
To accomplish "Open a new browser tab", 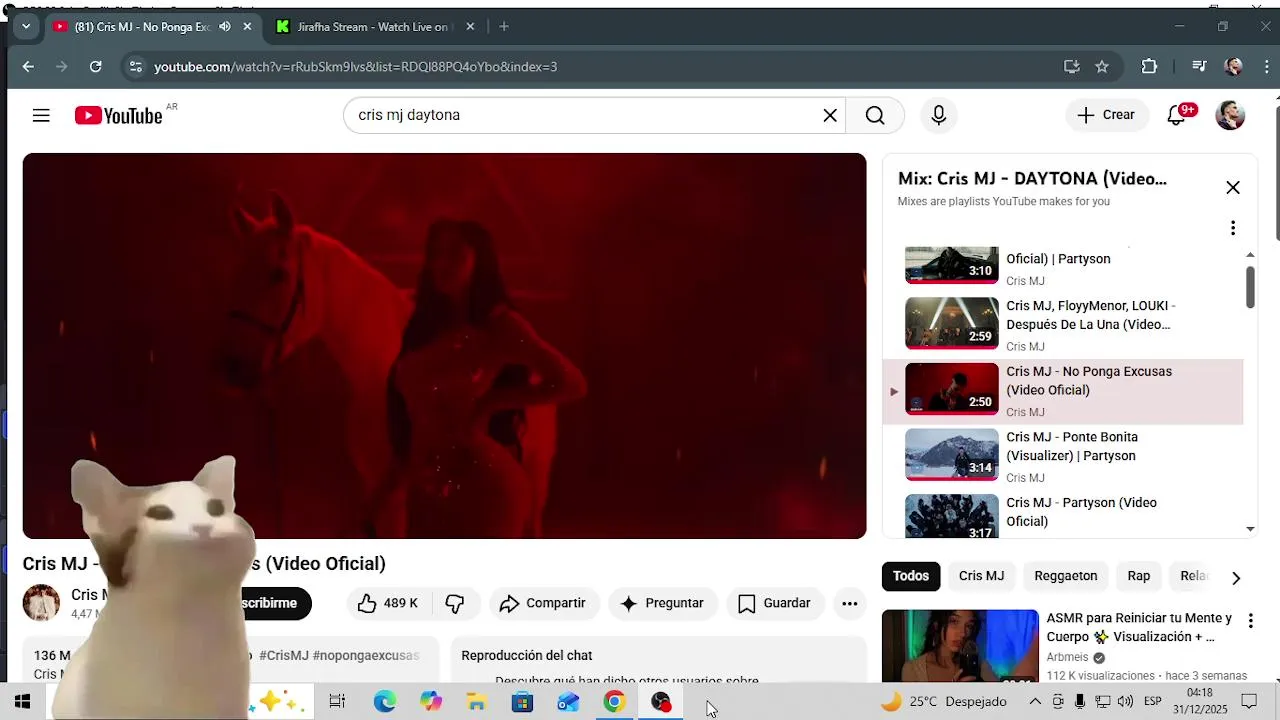I will point(504,27).
